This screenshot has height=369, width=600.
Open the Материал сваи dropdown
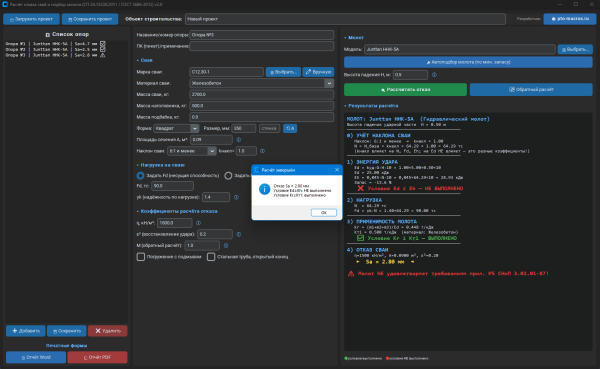262,83
